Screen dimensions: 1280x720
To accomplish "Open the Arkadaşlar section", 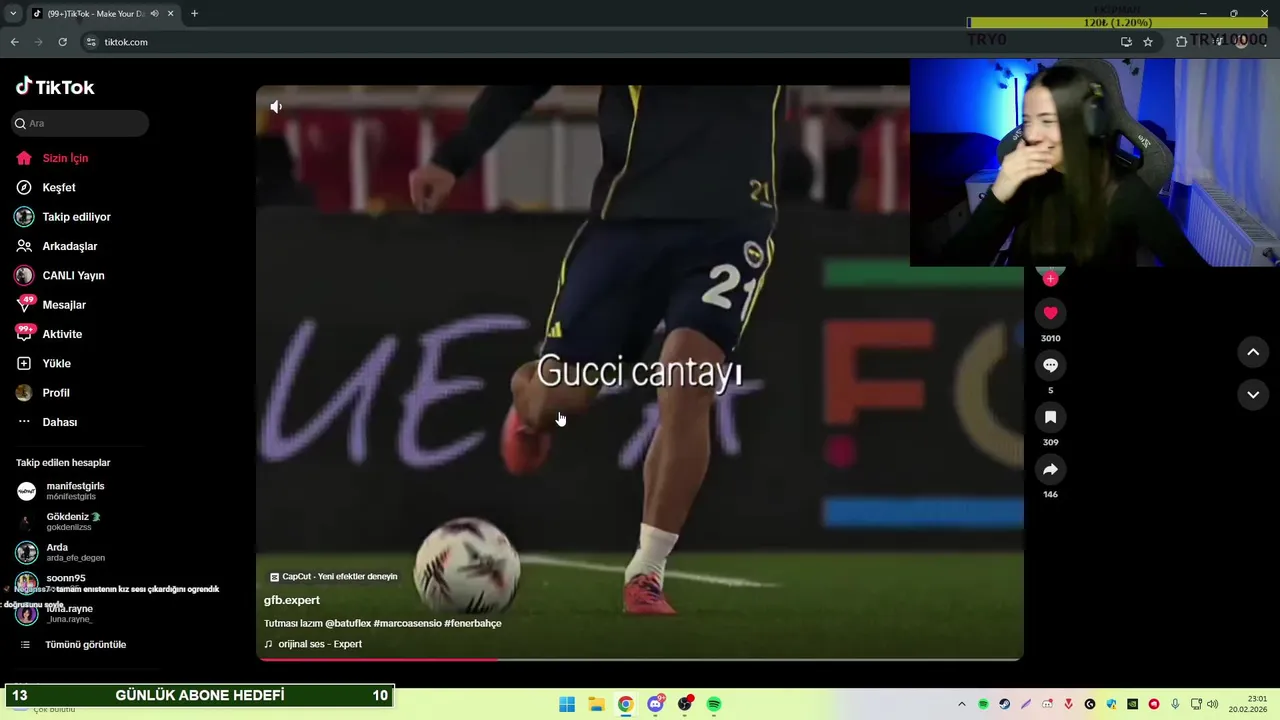I will tap(56, 246).
